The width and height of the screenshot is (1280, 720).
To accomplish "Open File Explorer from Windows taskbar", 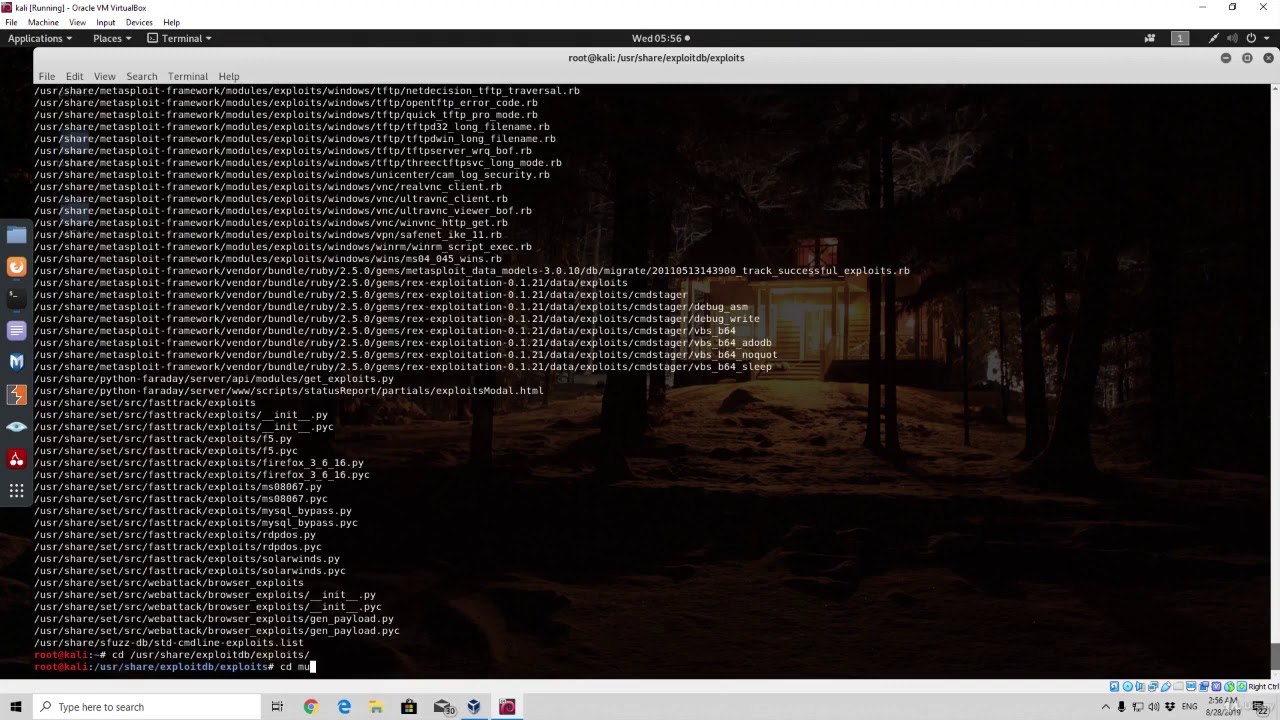I will point(376,707).
